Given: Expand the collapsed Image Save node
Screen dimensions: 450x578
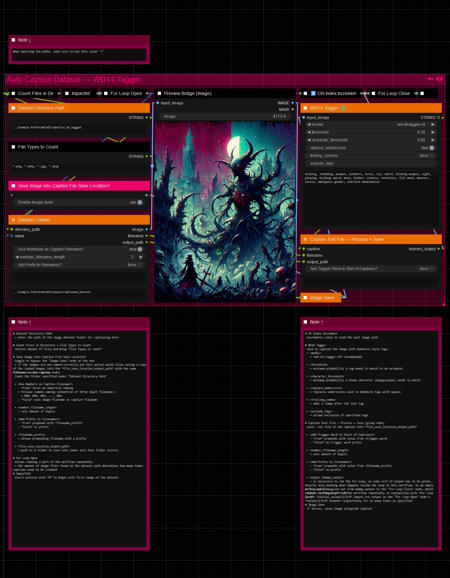Looking at the screenshot, I should pyautogui.click(x=305, y=297).
